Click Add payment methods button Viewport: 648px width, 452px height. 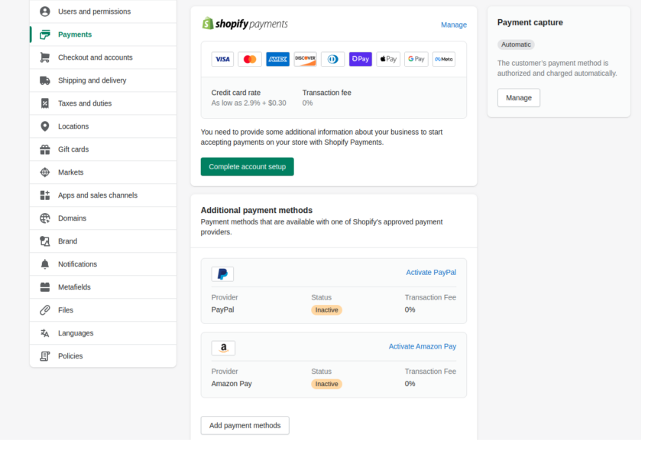245,426
